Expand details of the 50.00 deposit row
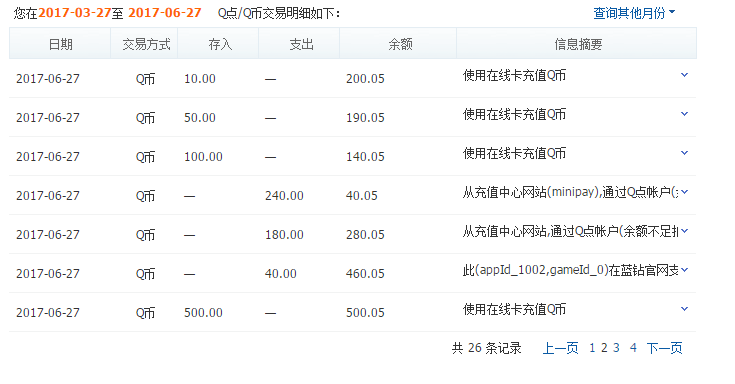This screenshot has height=384, width=735. click(684, 114)
